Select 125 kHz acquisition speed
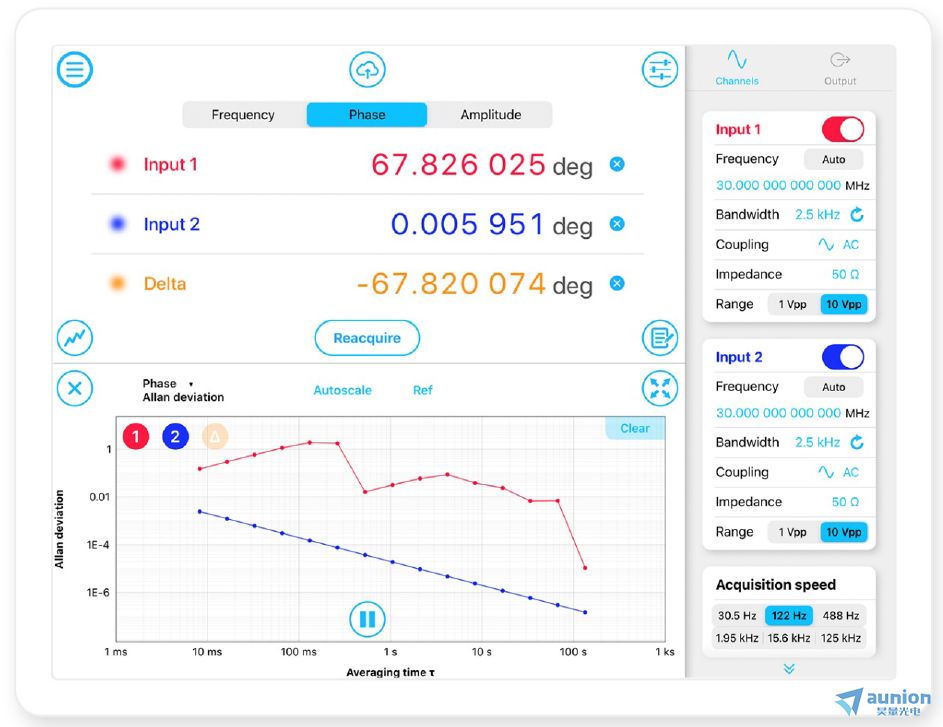Viewport: 943px width, 727px height. (841, 638)
